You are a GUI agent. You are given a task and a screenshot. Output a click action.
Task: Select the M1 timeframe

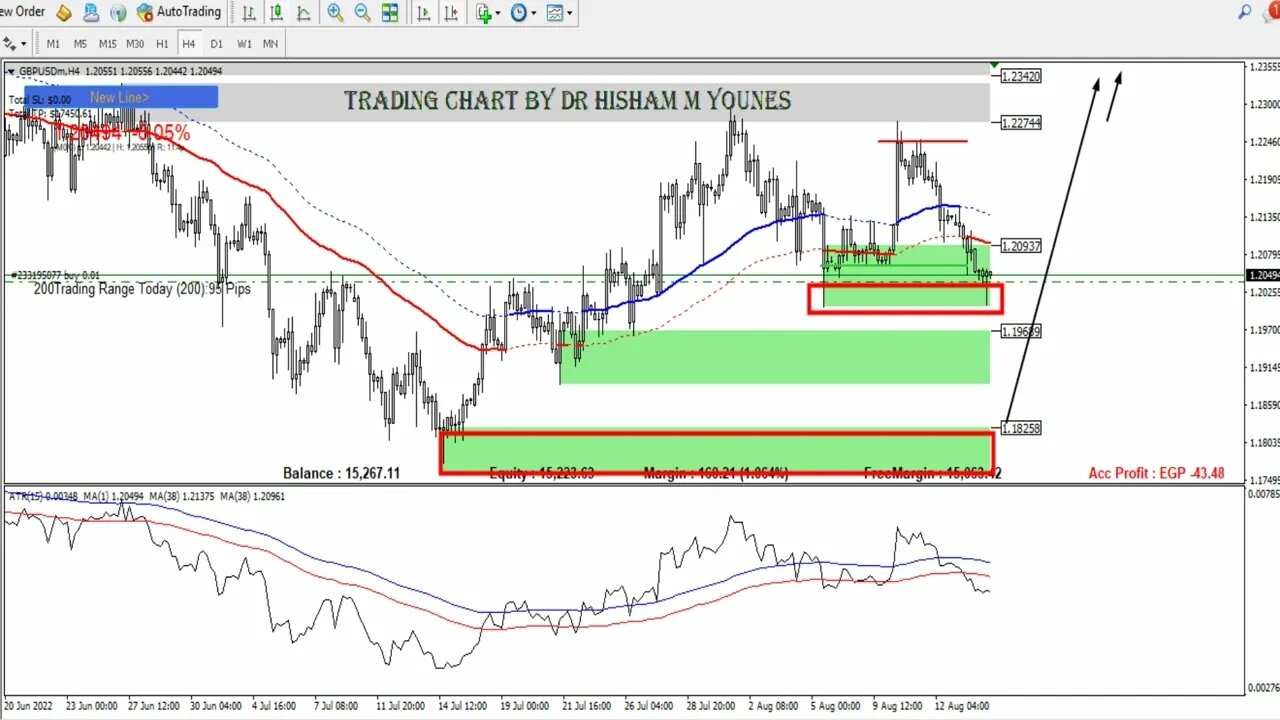pyautogui.click(x=53, y=44)
